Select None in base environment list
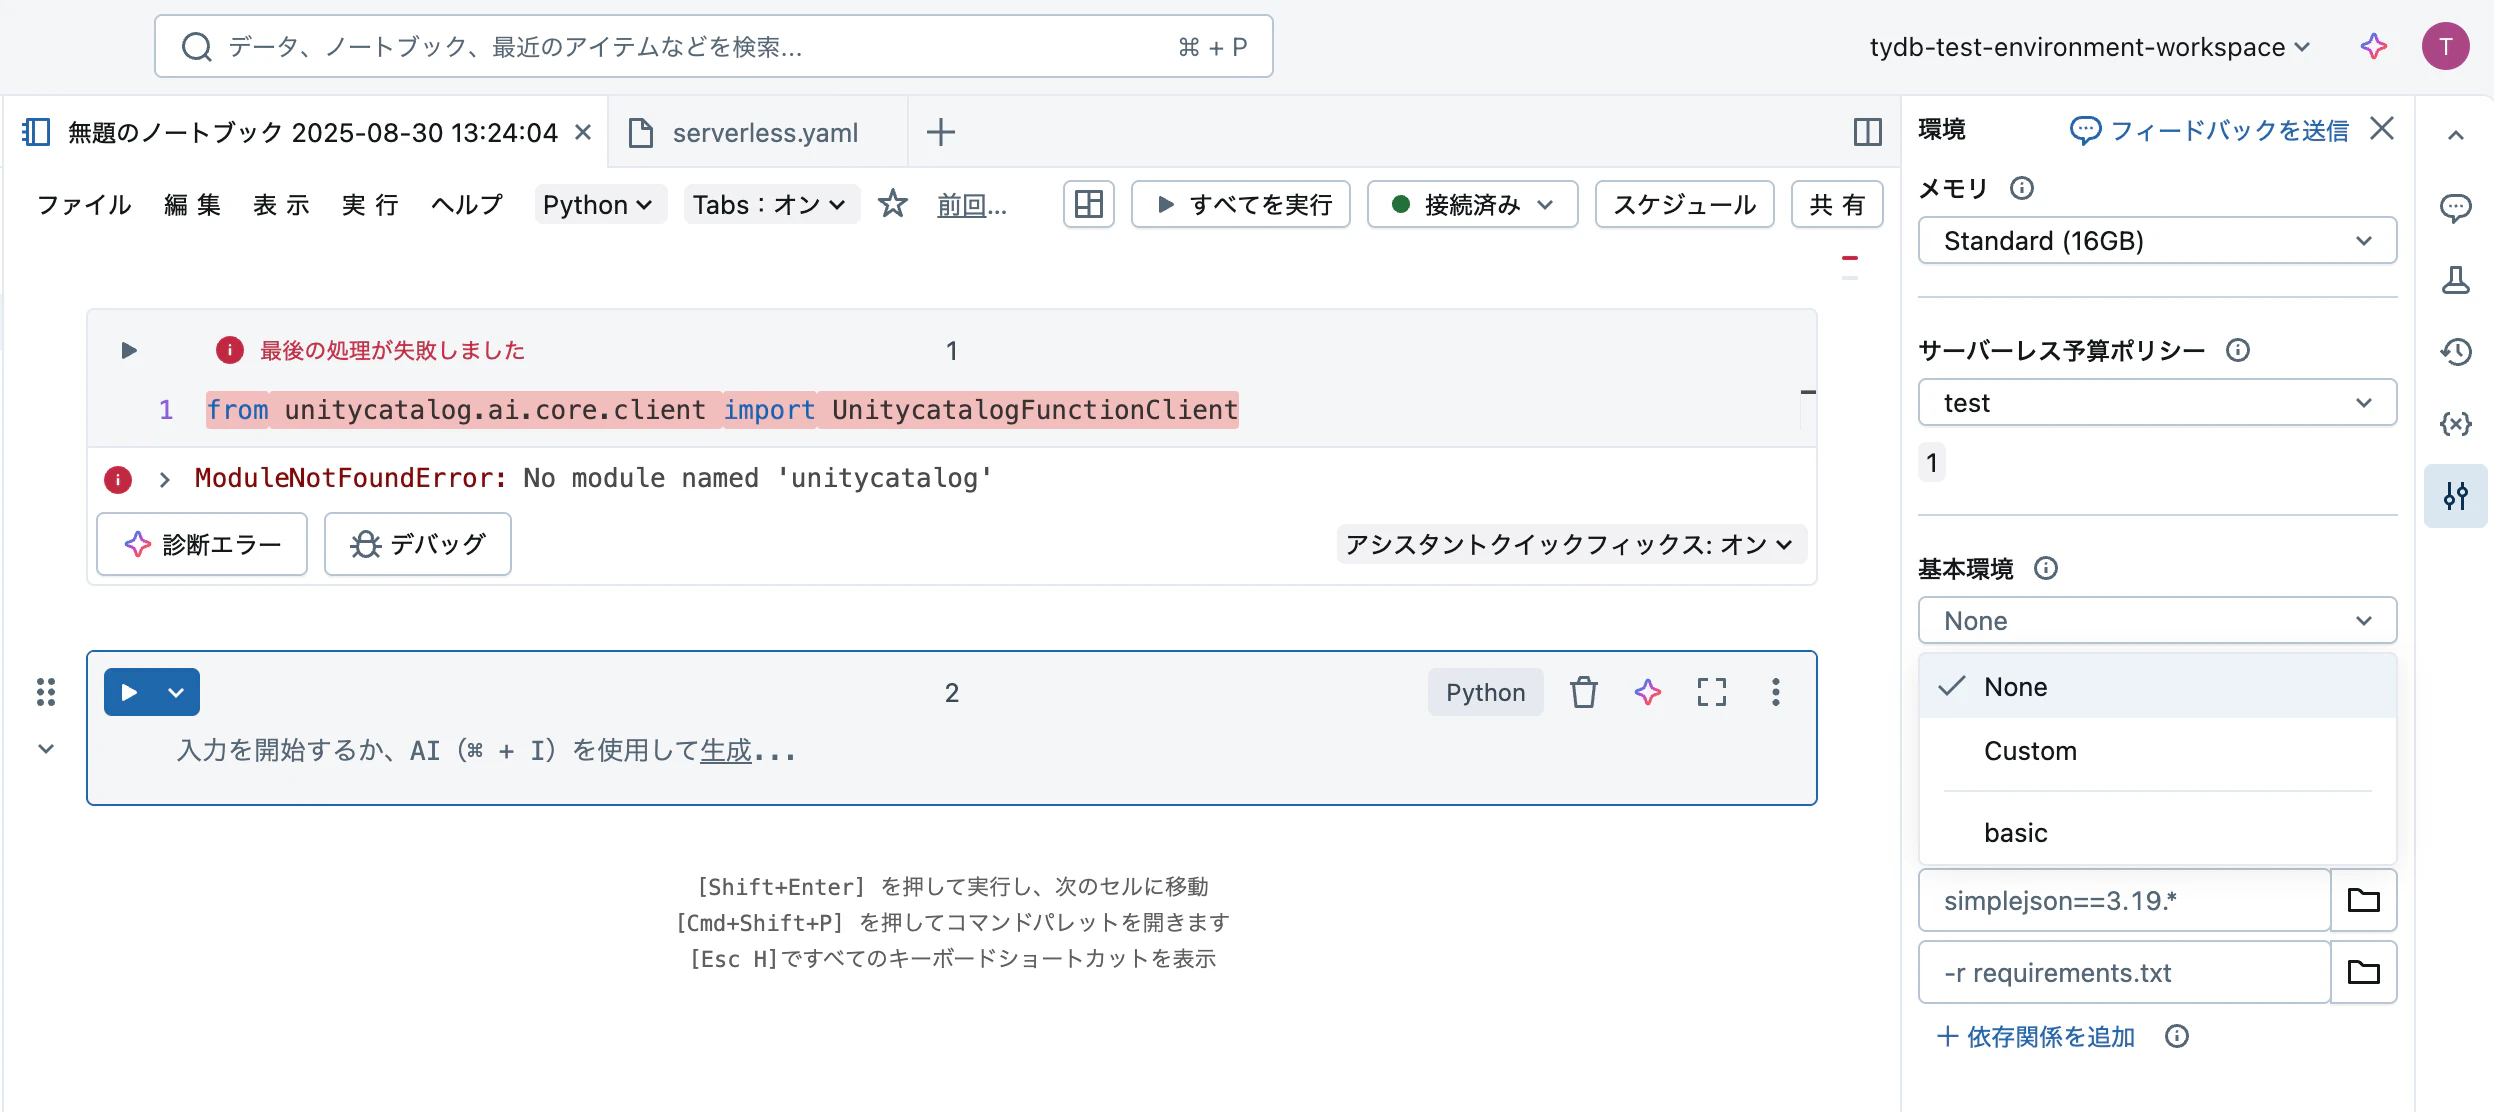Image resolution: width=2494 pixels, height=1112 pixels. [x=2157, y=687]
